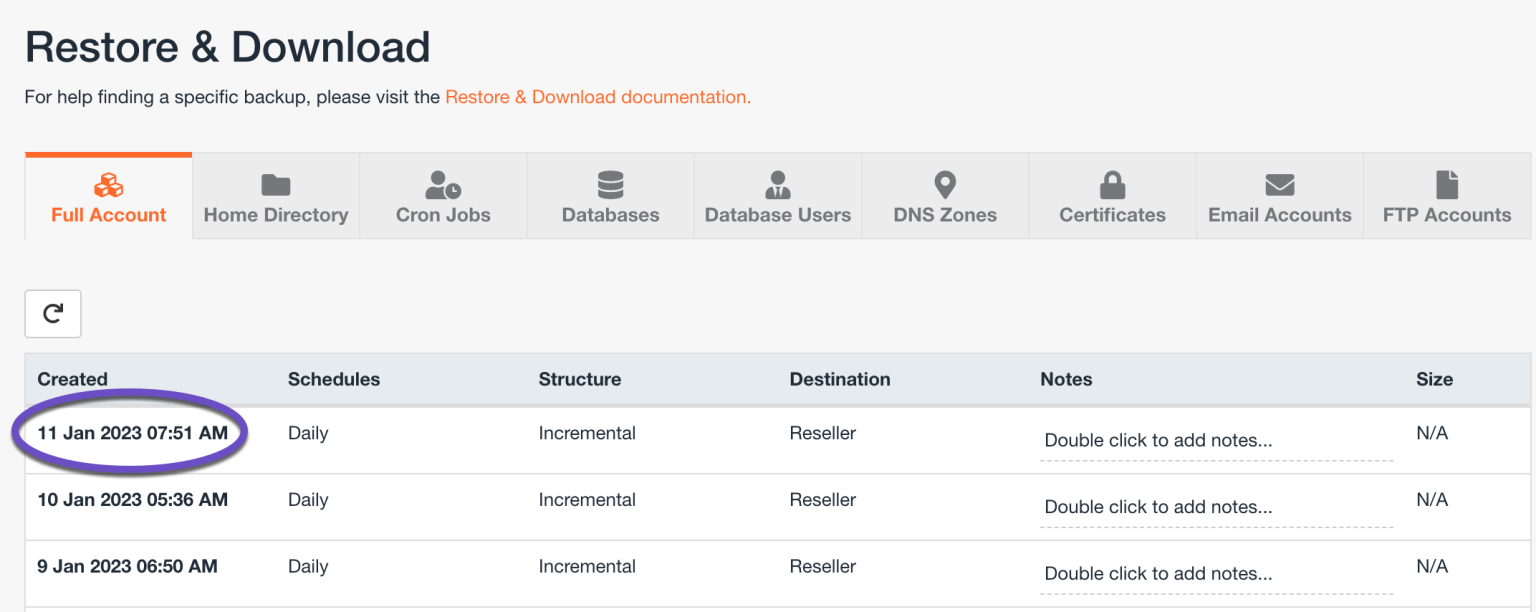
Task: Click the Databases stack icon
Action: point(610,185)
